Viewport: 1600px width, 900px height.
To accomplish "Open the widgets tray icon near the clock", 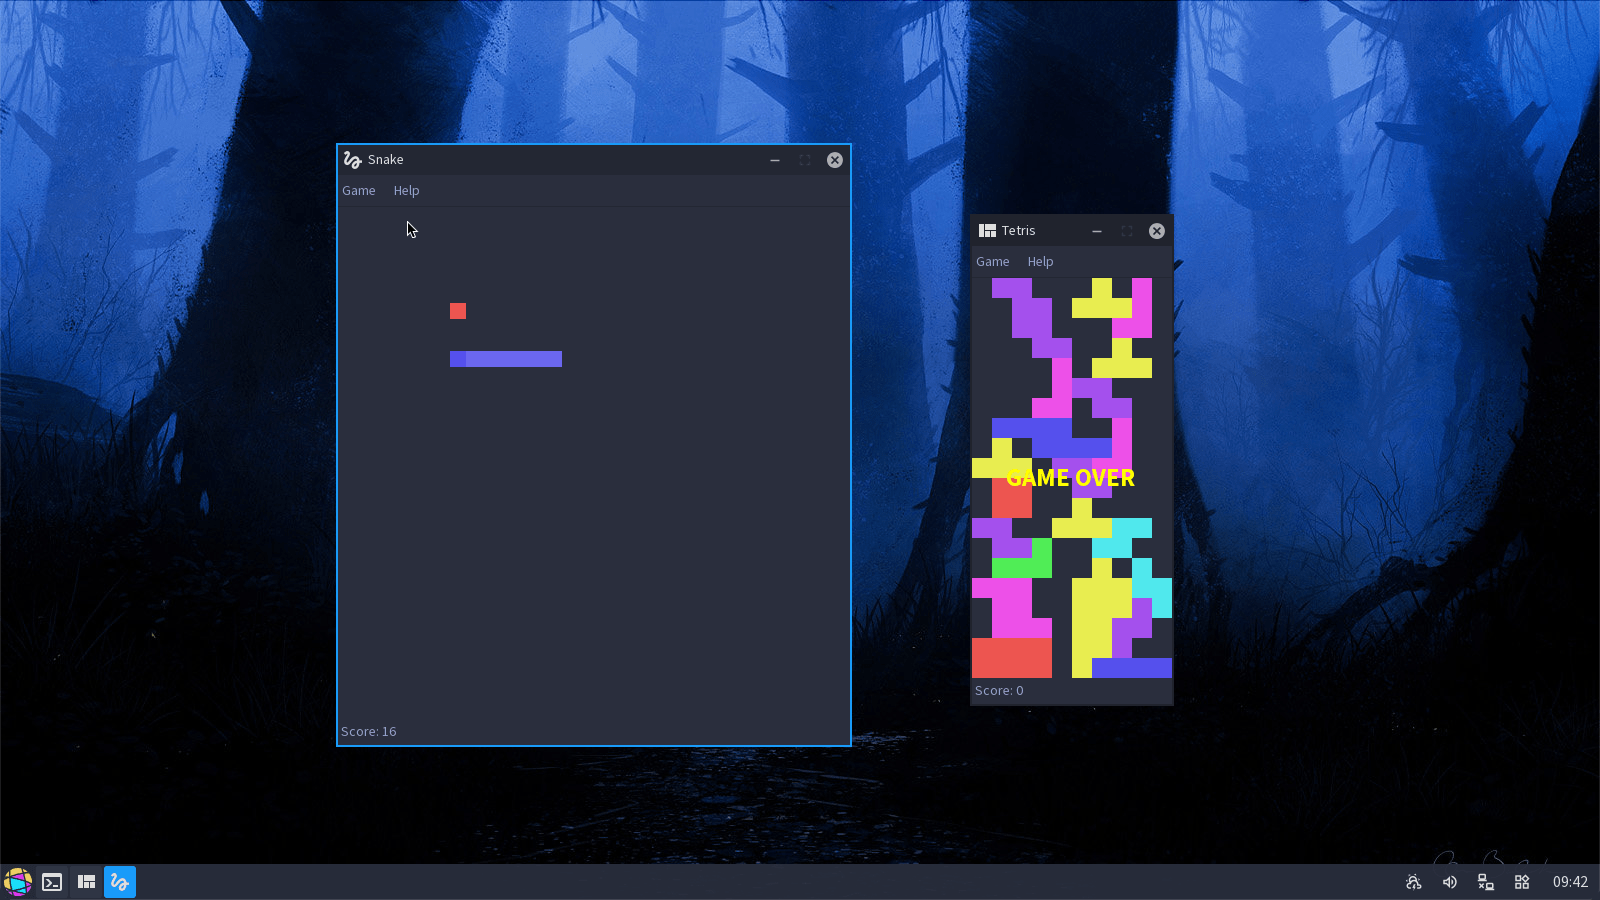I will (x=1521, y=882).
